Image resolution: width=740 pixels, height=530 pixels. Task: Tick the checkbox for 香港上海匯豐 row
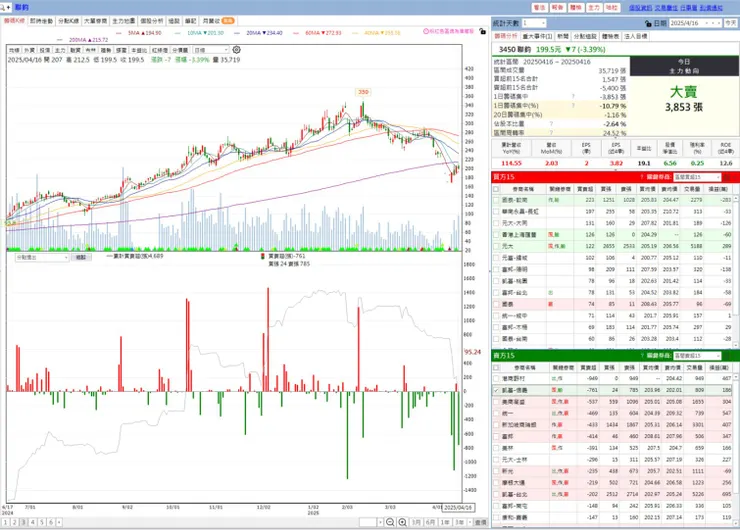tap(496, 235)
